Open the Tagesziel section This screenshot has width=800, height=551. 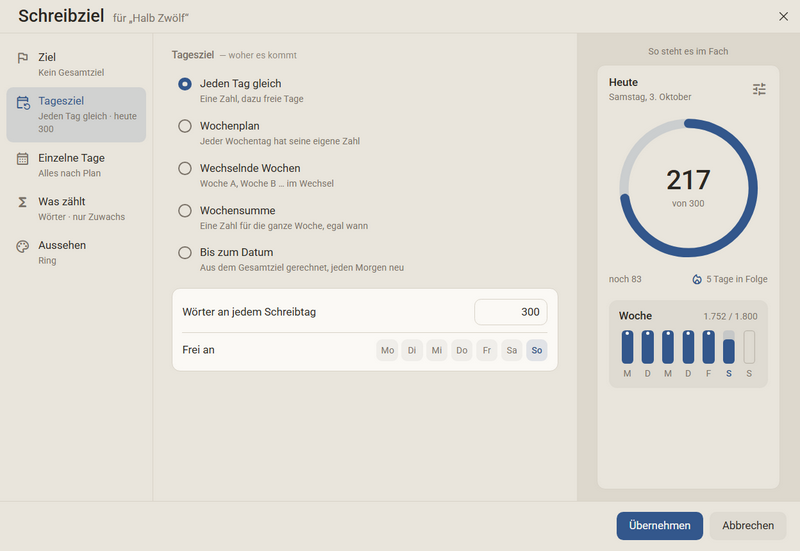coord(76,115)
